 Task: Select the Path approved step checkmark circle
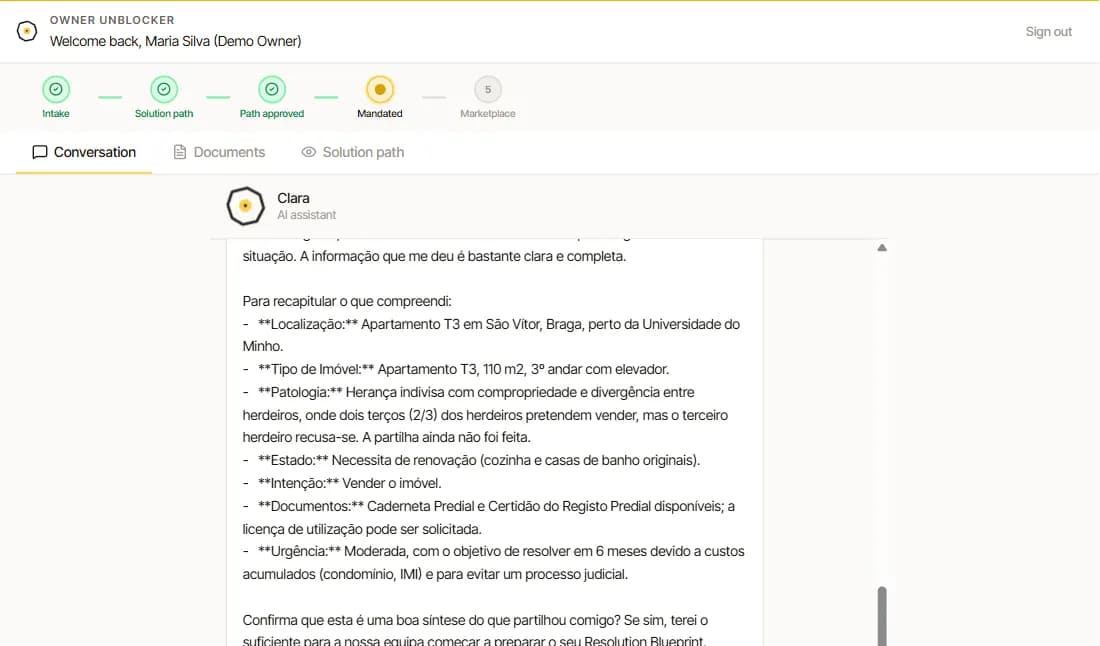click(x=271, y=89)
